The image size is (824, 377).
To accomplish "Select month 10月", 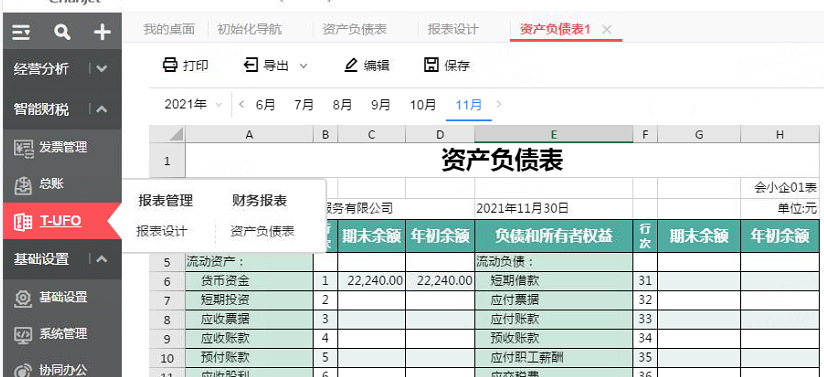I will [423, 105].
